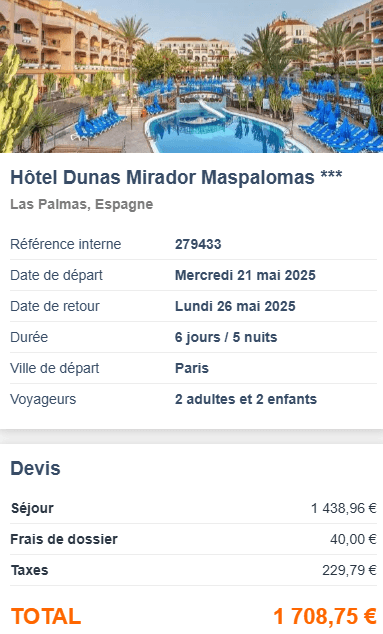383x634 pixels.
Task: Select the Durée label
Action: point(29,337)
